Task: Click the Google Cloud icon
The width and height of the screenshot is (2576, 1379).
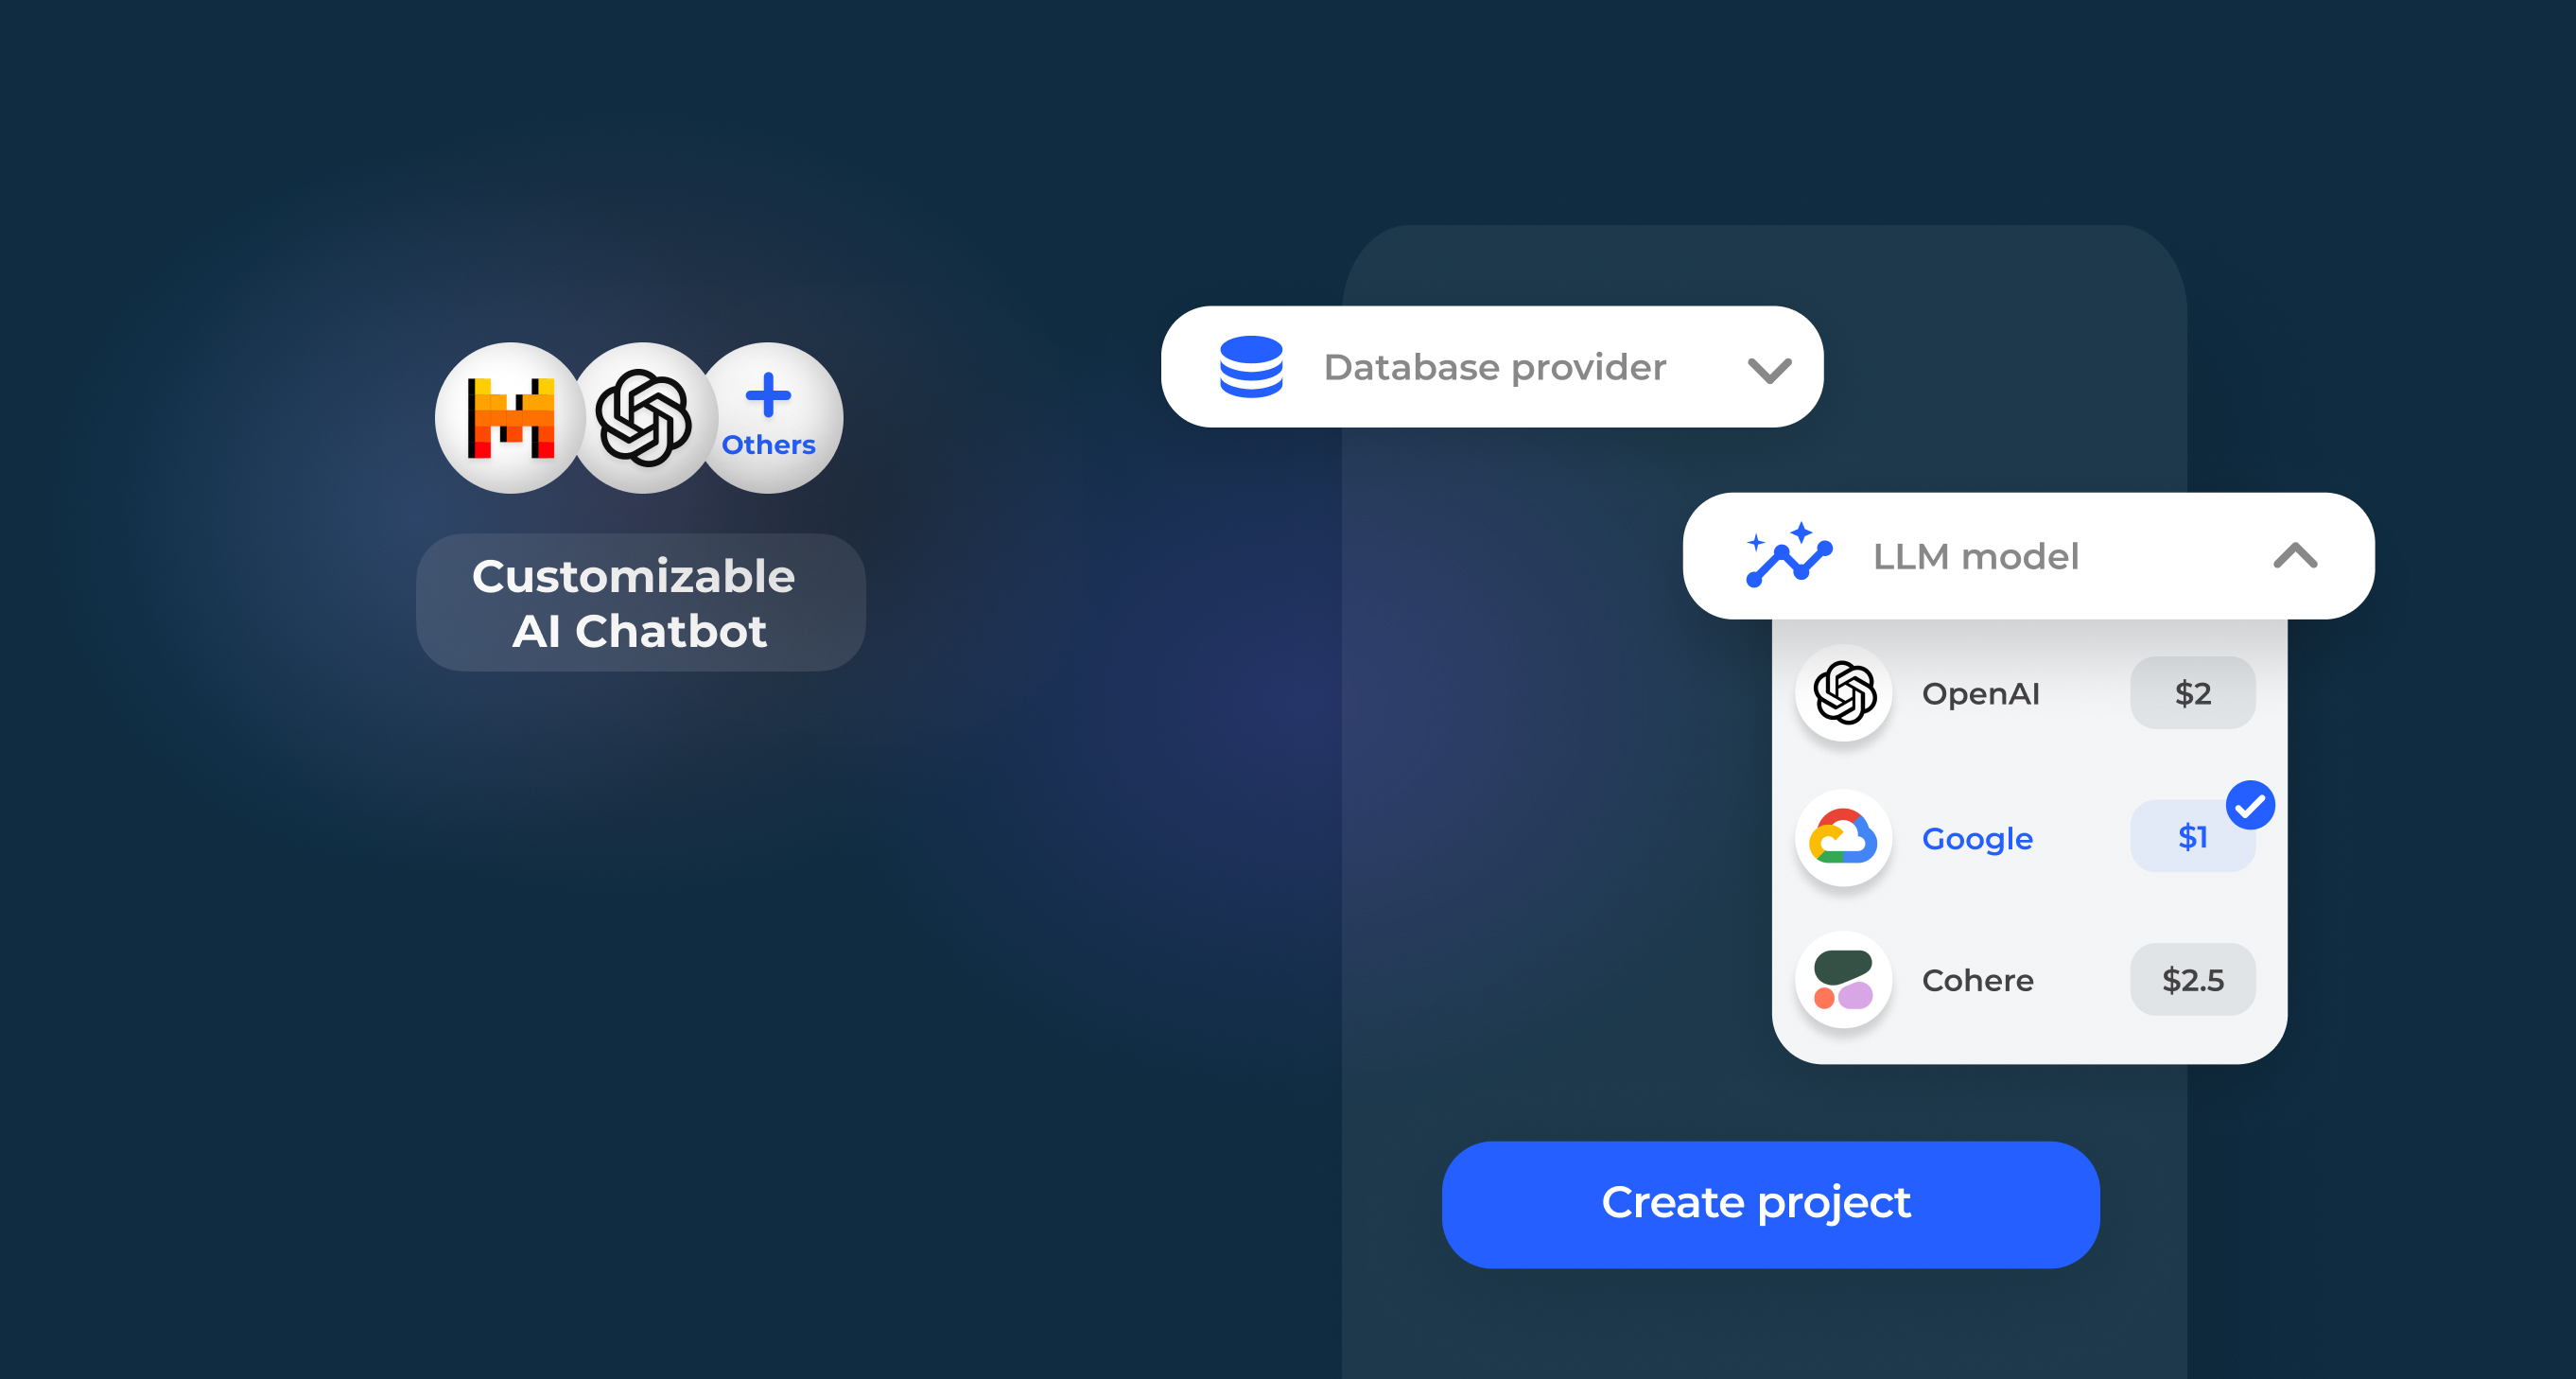Action: point(1843,839)
